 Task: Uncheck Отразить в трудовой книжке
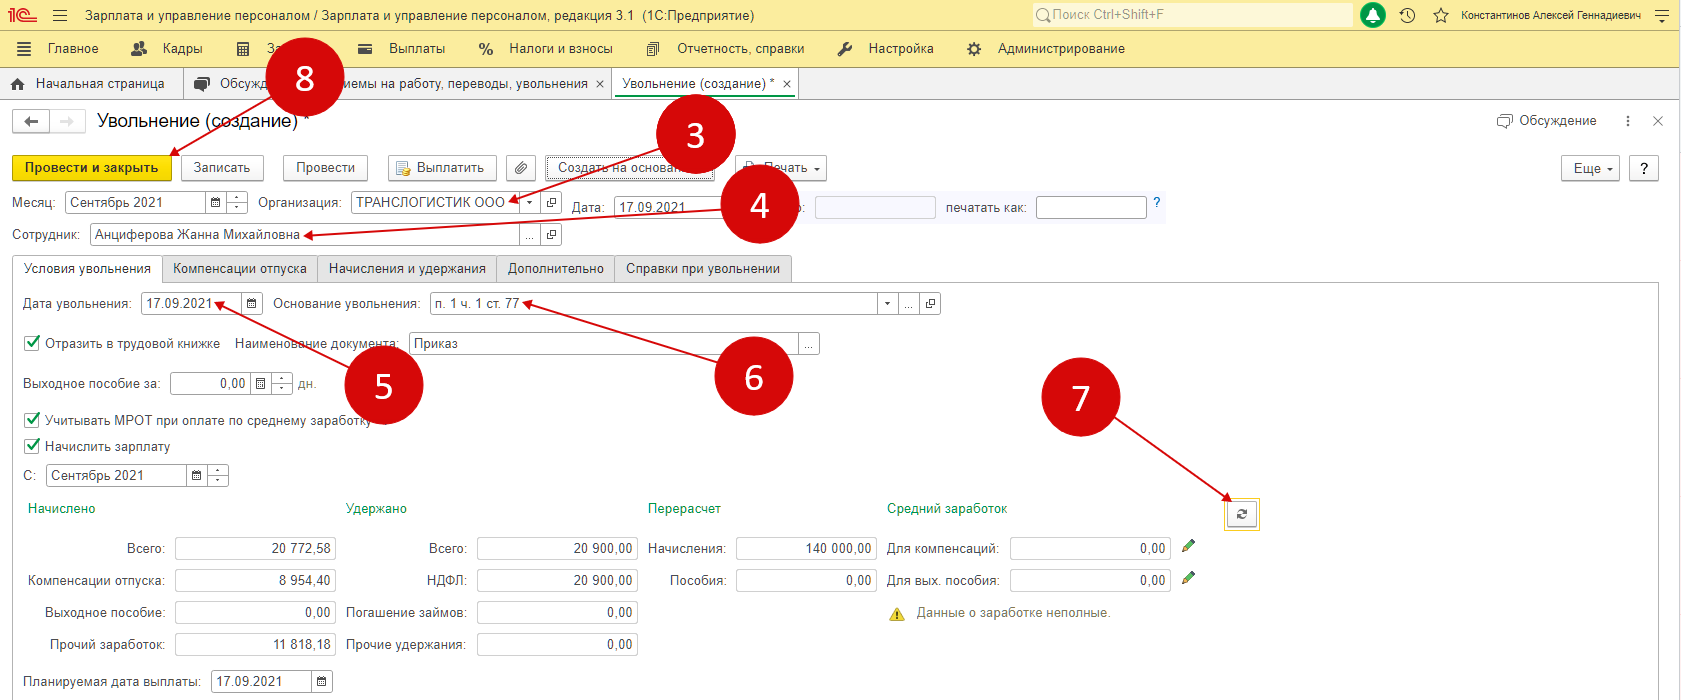[x=32, y=343]
